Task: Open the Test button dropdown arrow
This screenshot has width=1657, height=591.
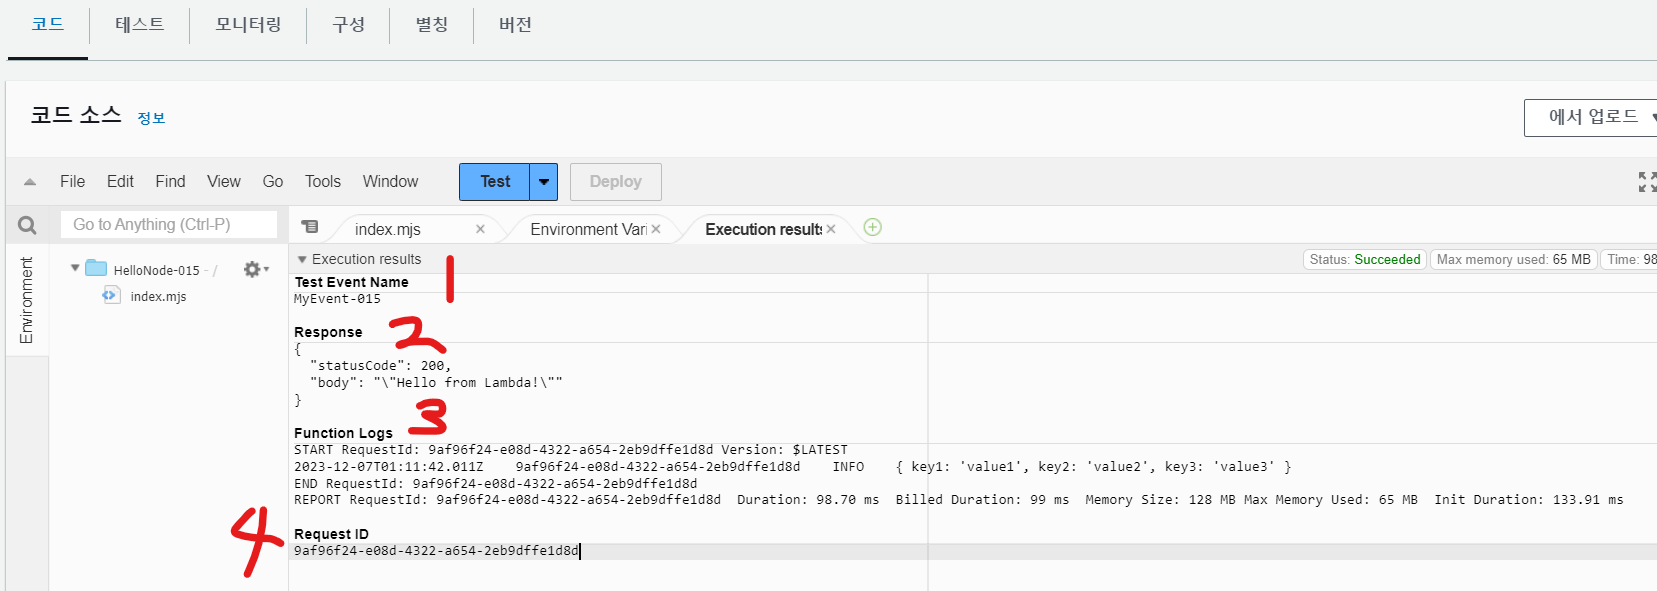Action: pos(543,182)
